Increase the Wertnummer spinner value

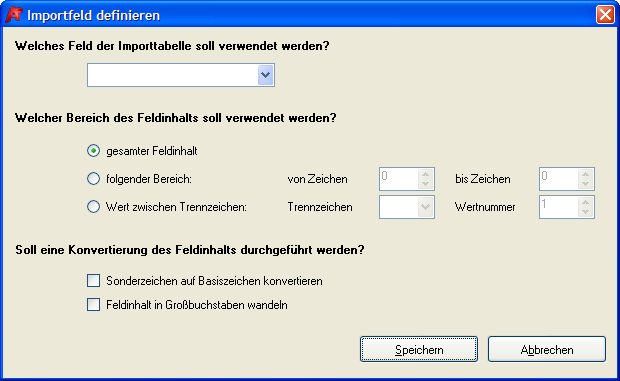click(586, 202)
